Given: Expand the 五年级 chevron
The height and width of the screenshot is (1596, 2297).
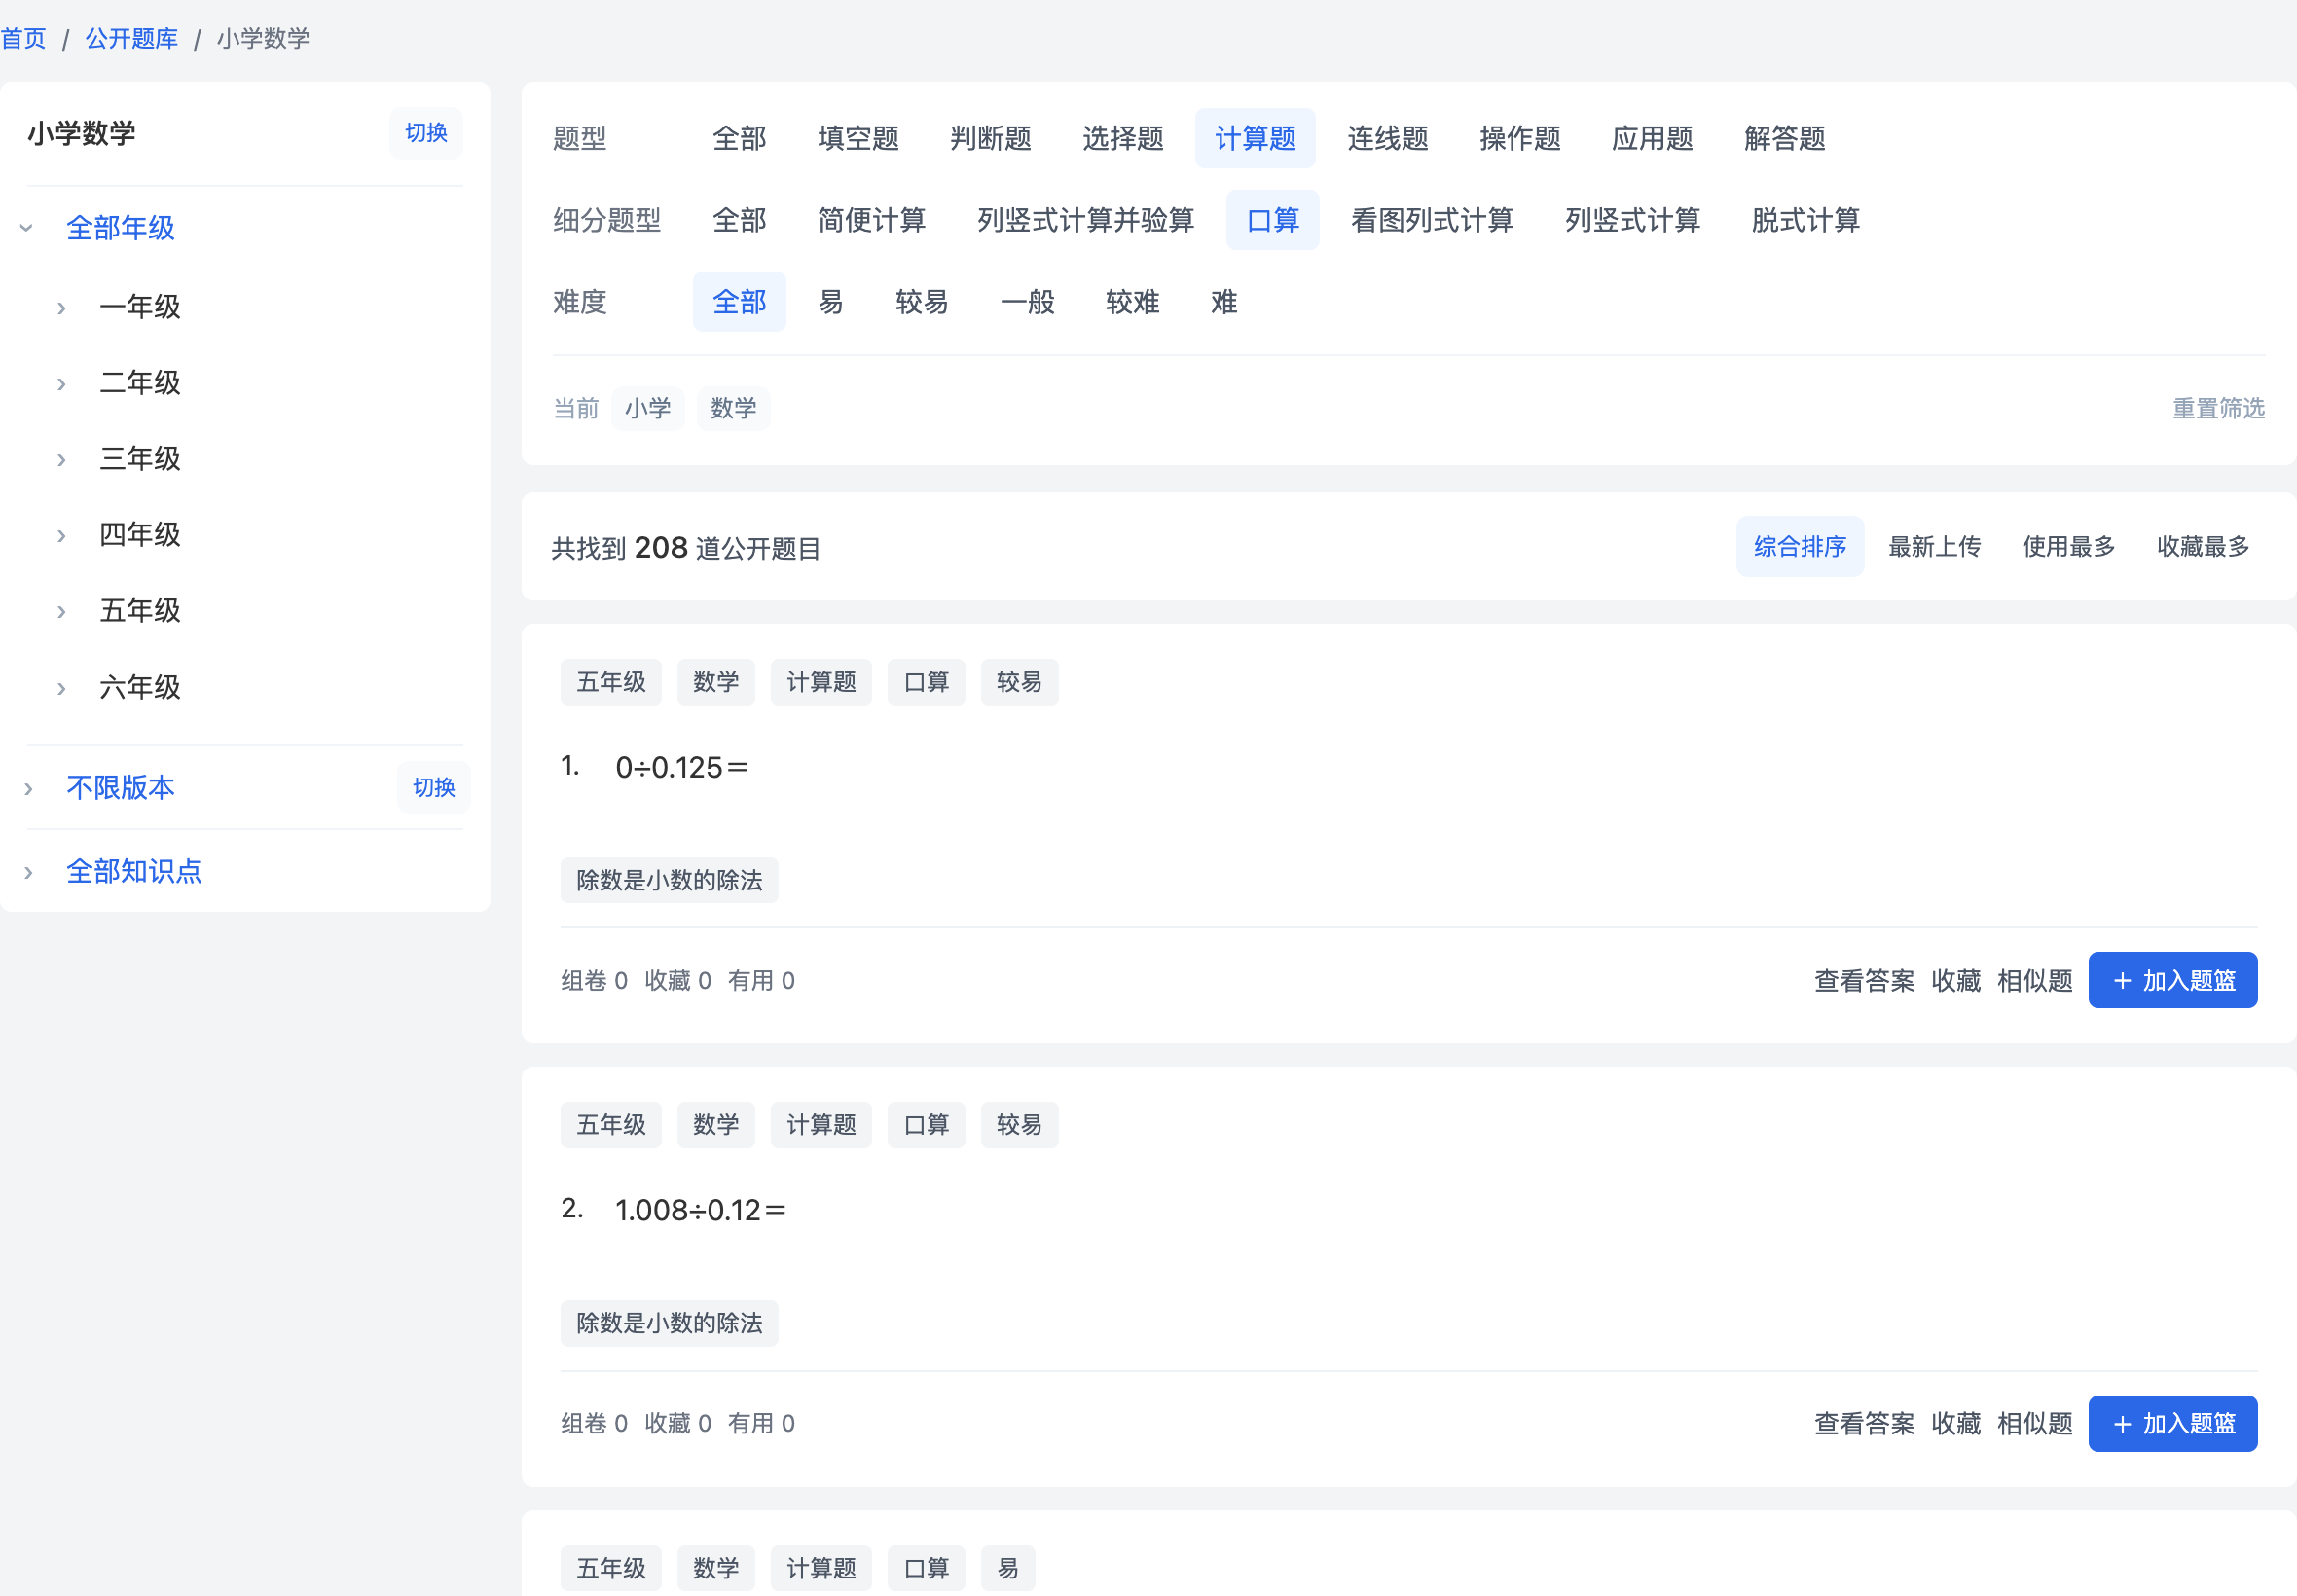Looking at the screenshot, I should (x=61, y=611).
